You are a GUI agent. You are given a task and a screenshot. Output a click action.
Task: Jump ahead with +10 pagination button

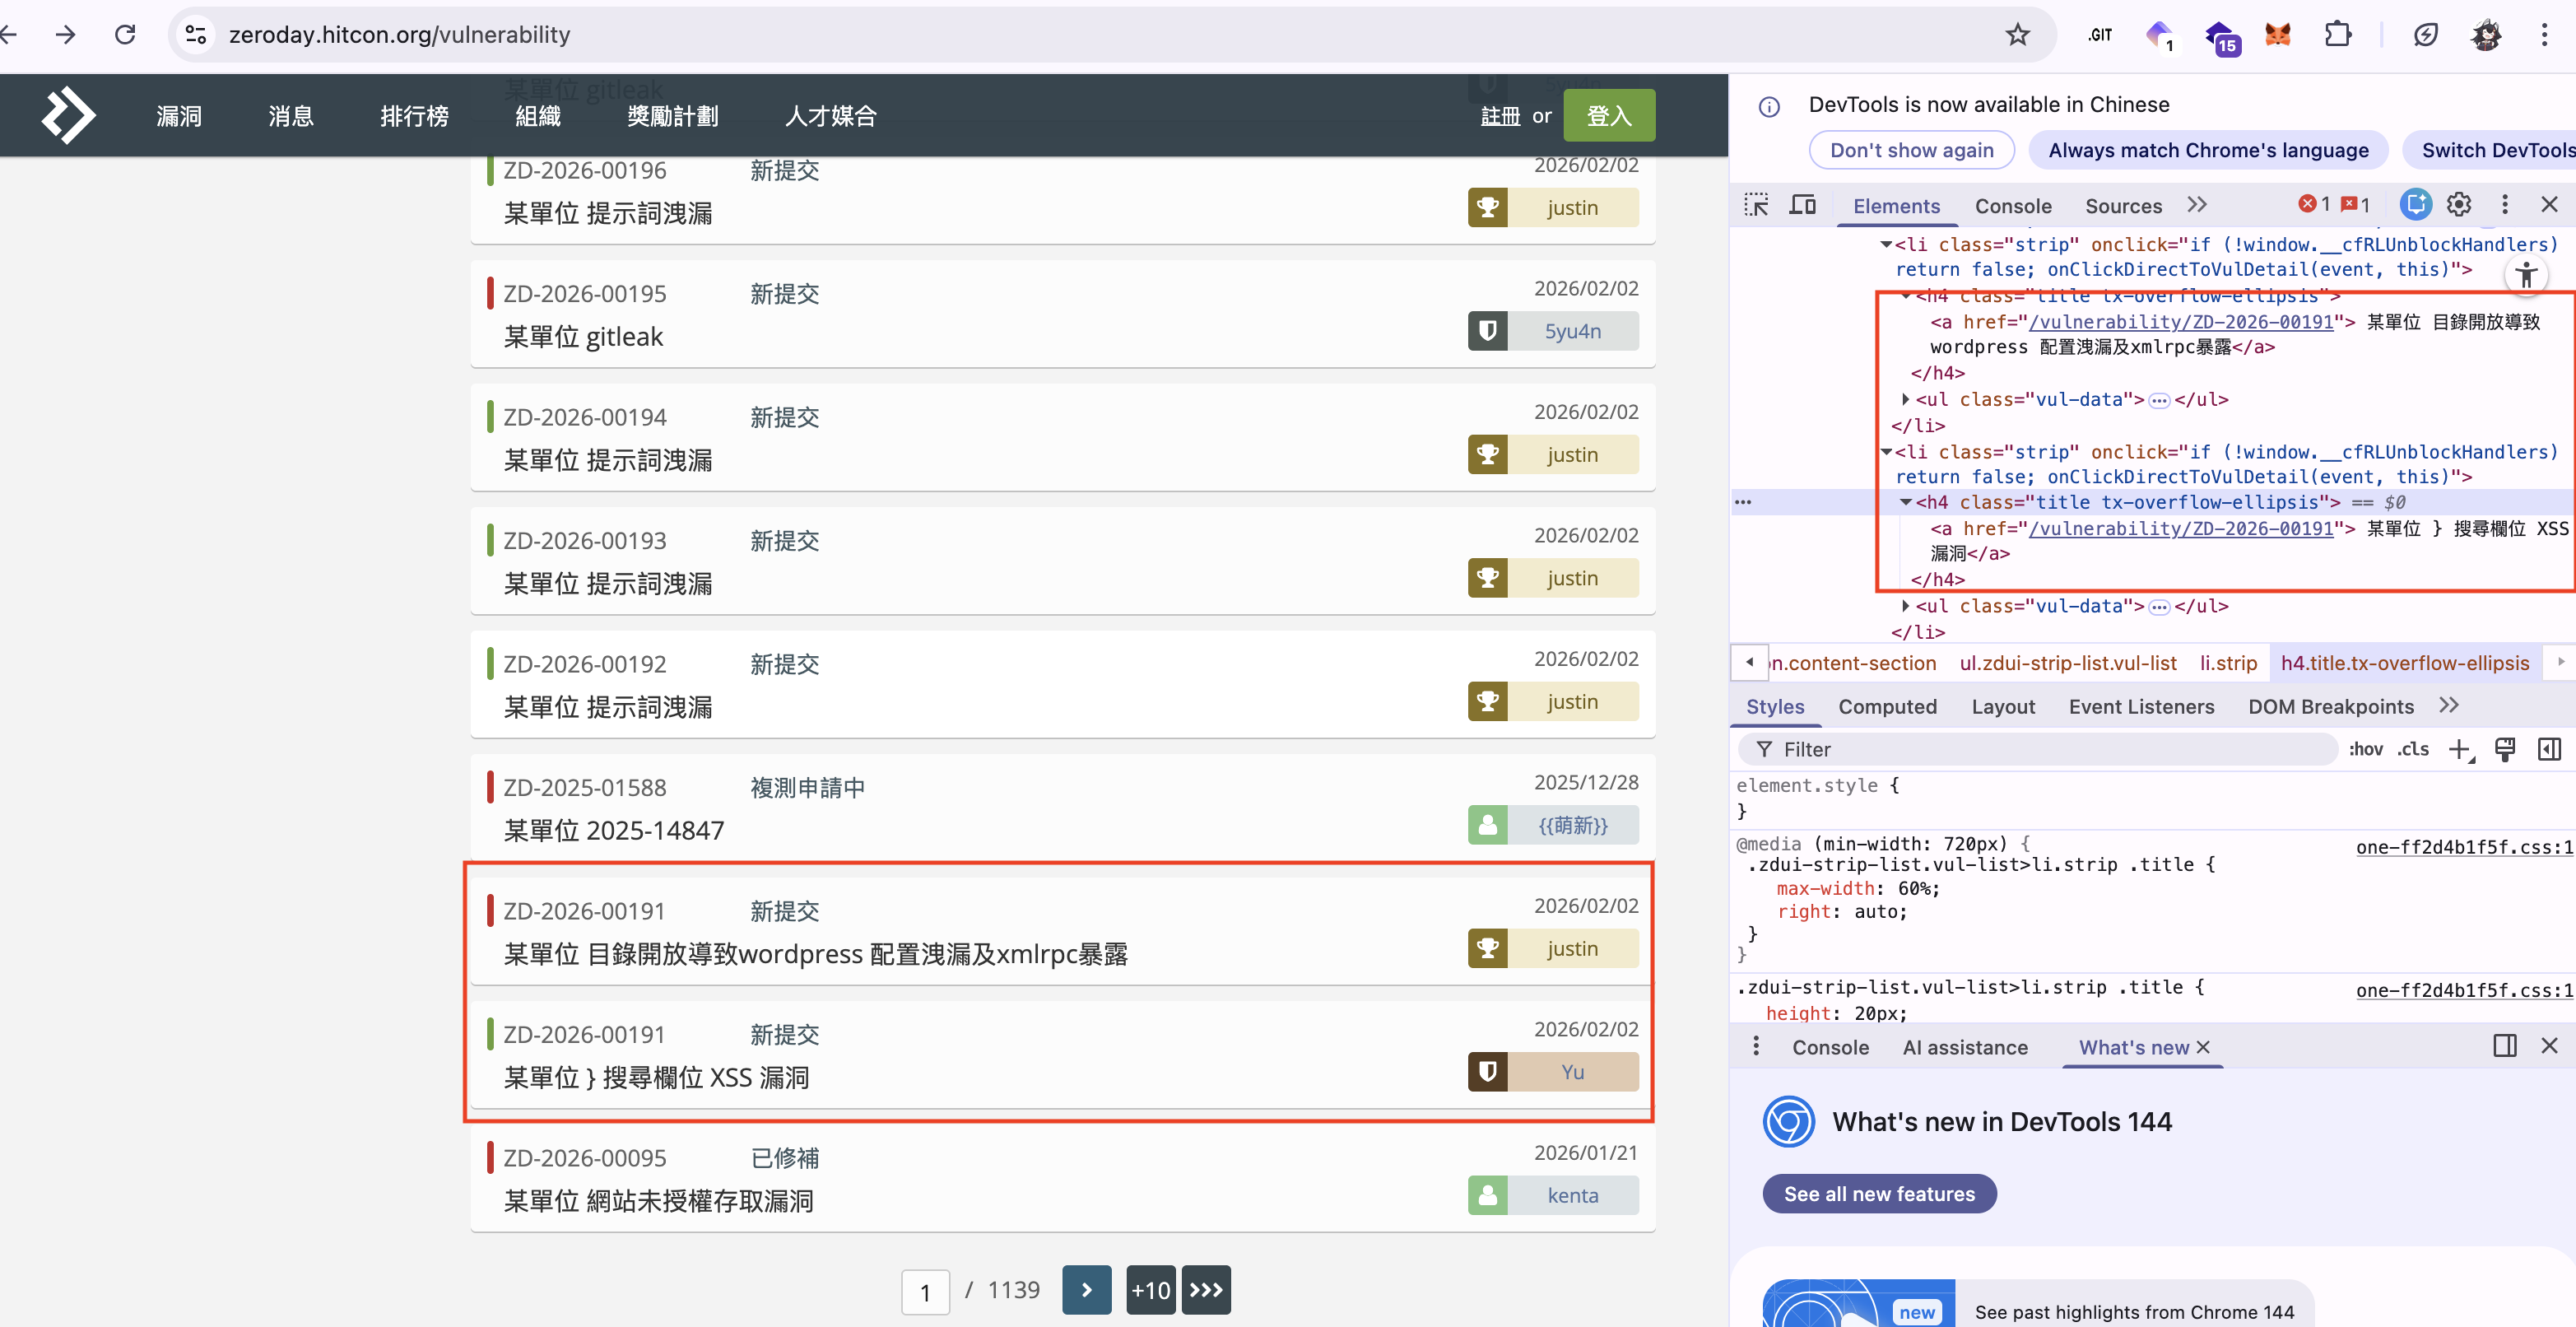pos(1150,1290)
